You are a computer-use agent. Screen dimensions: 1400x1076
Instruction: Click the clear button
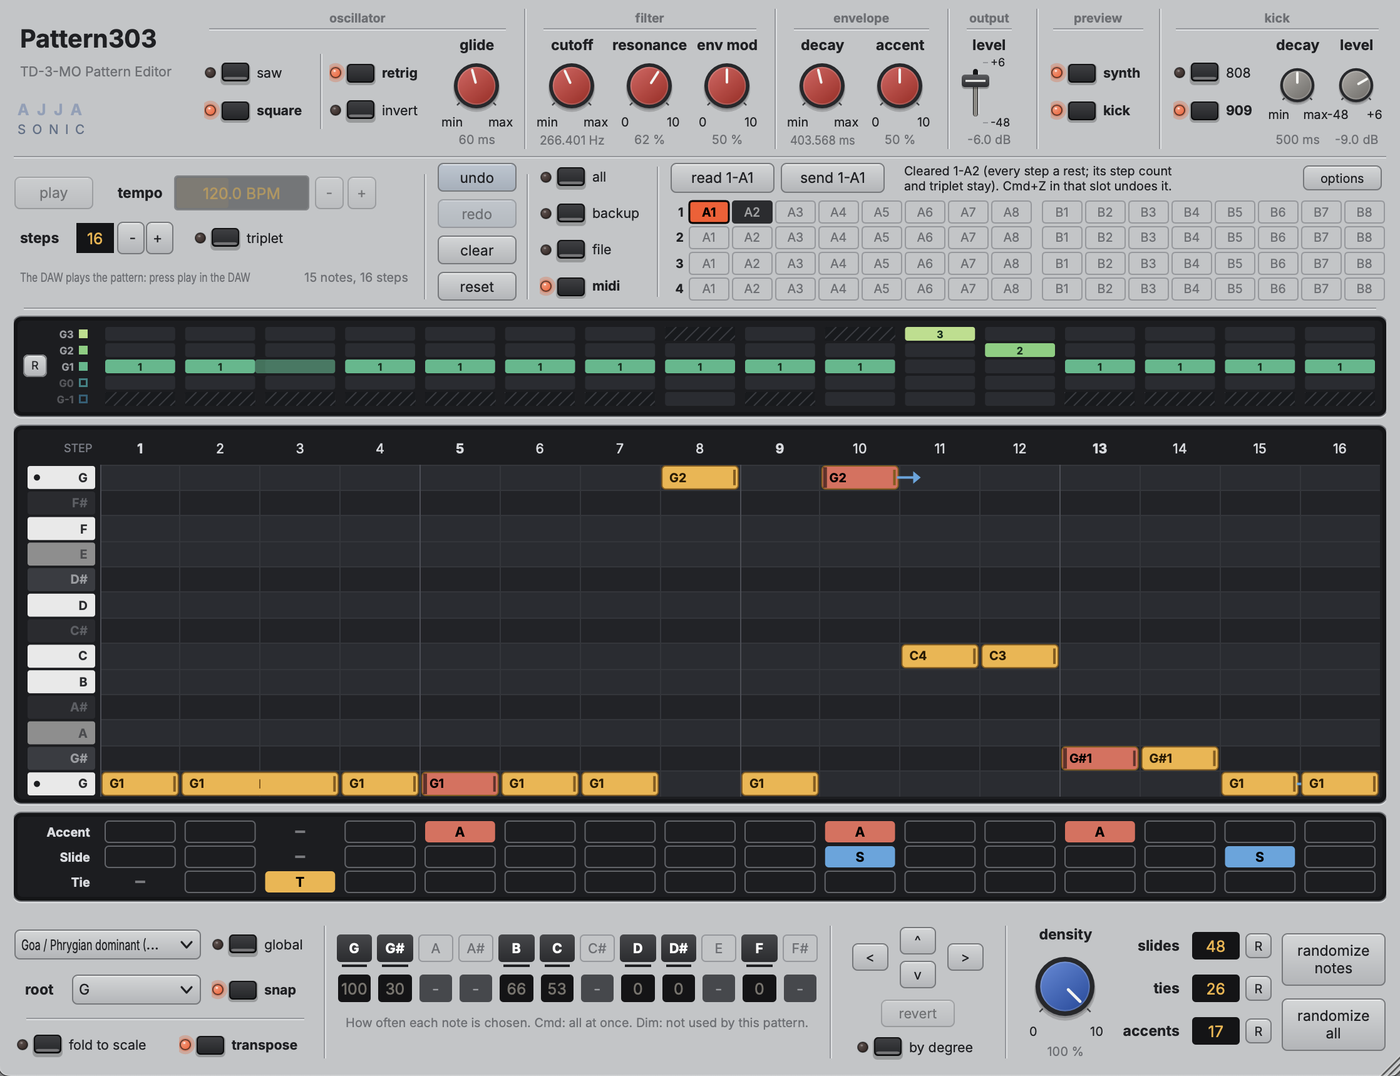point(477,250)
